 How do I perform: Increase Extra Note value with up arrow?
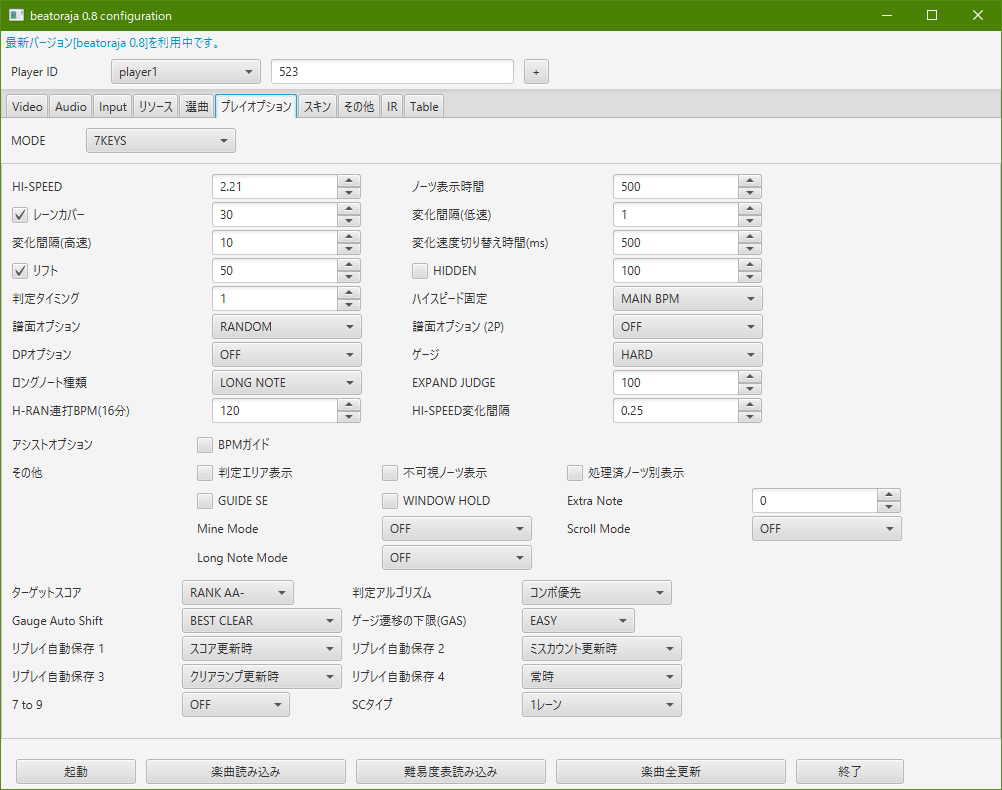click(x=889, y=495)
